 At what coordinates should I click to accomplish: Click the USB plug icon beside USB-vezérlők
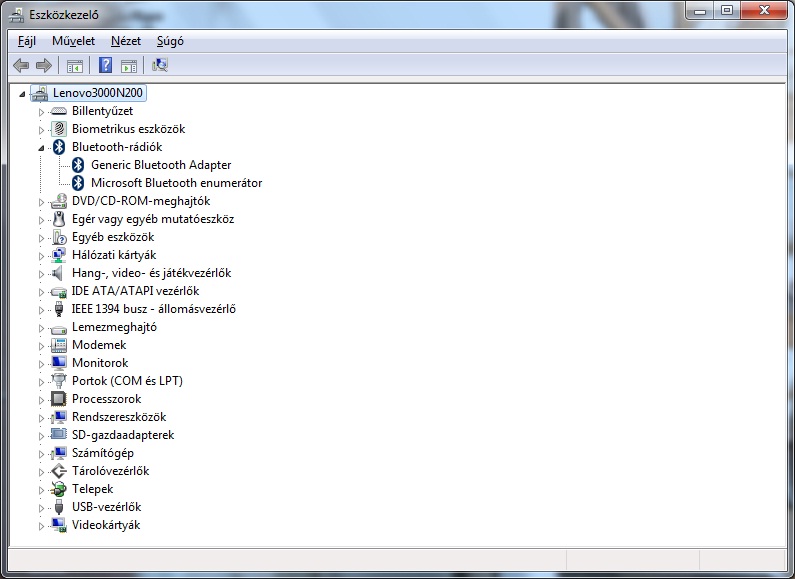59,507
